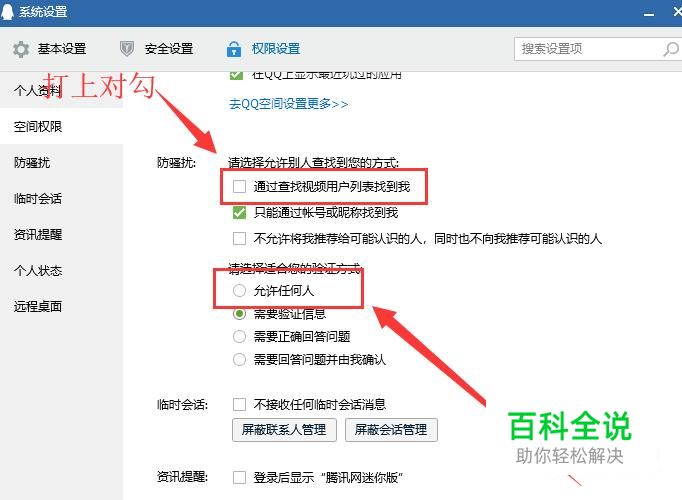Click the magnifier icon in search box
Screen dimensions: 682x500
pyautogui.click(x=670, y=49)
